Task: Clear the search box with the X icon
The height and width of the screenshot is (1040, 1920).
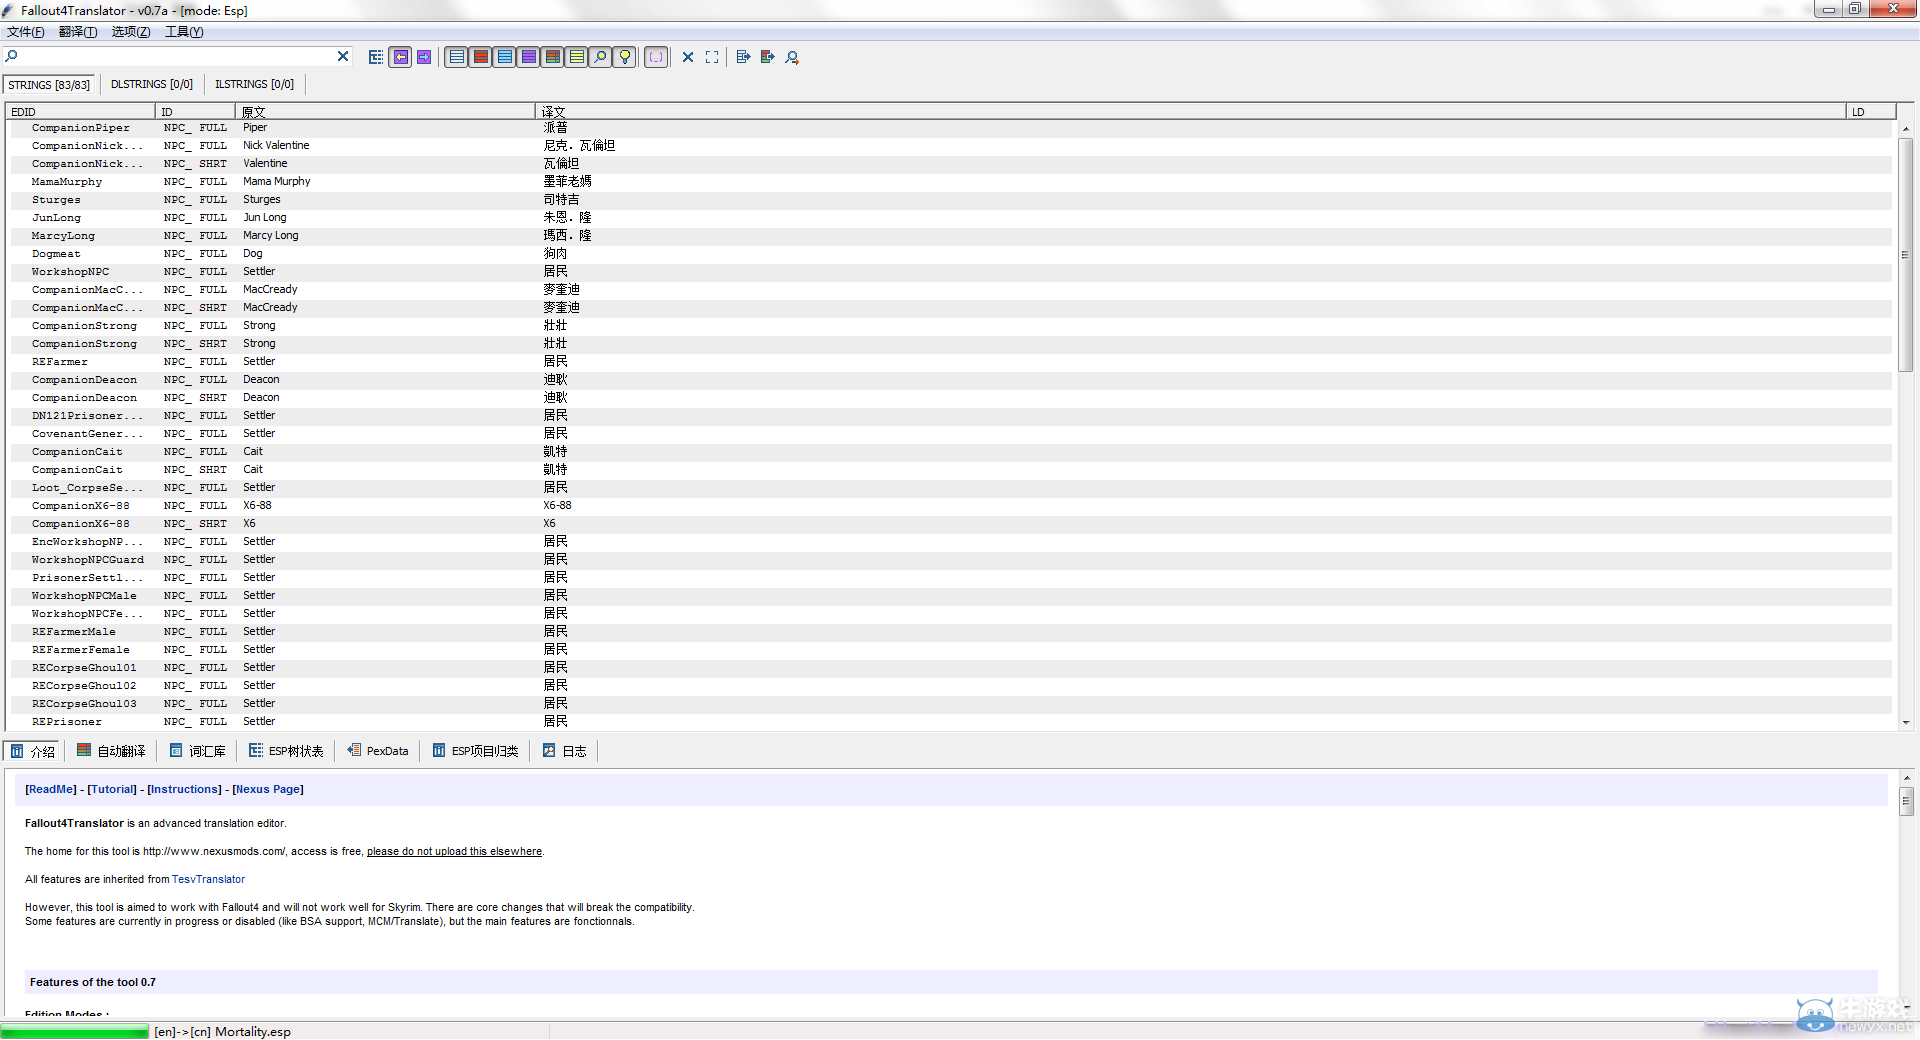Action: click(343, 57)
